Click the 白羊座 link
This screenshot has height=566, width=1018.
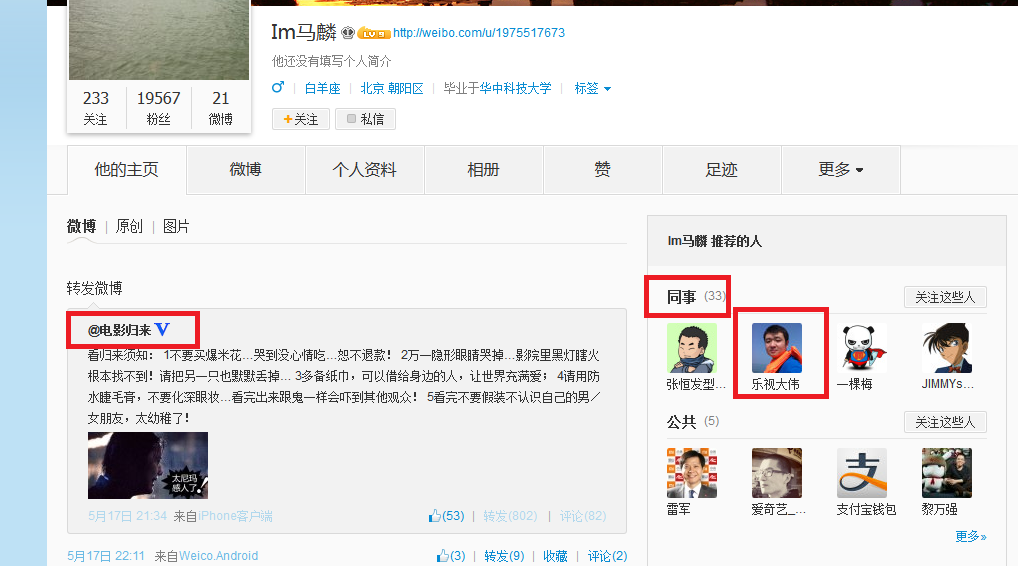click(x=323, y=88)
